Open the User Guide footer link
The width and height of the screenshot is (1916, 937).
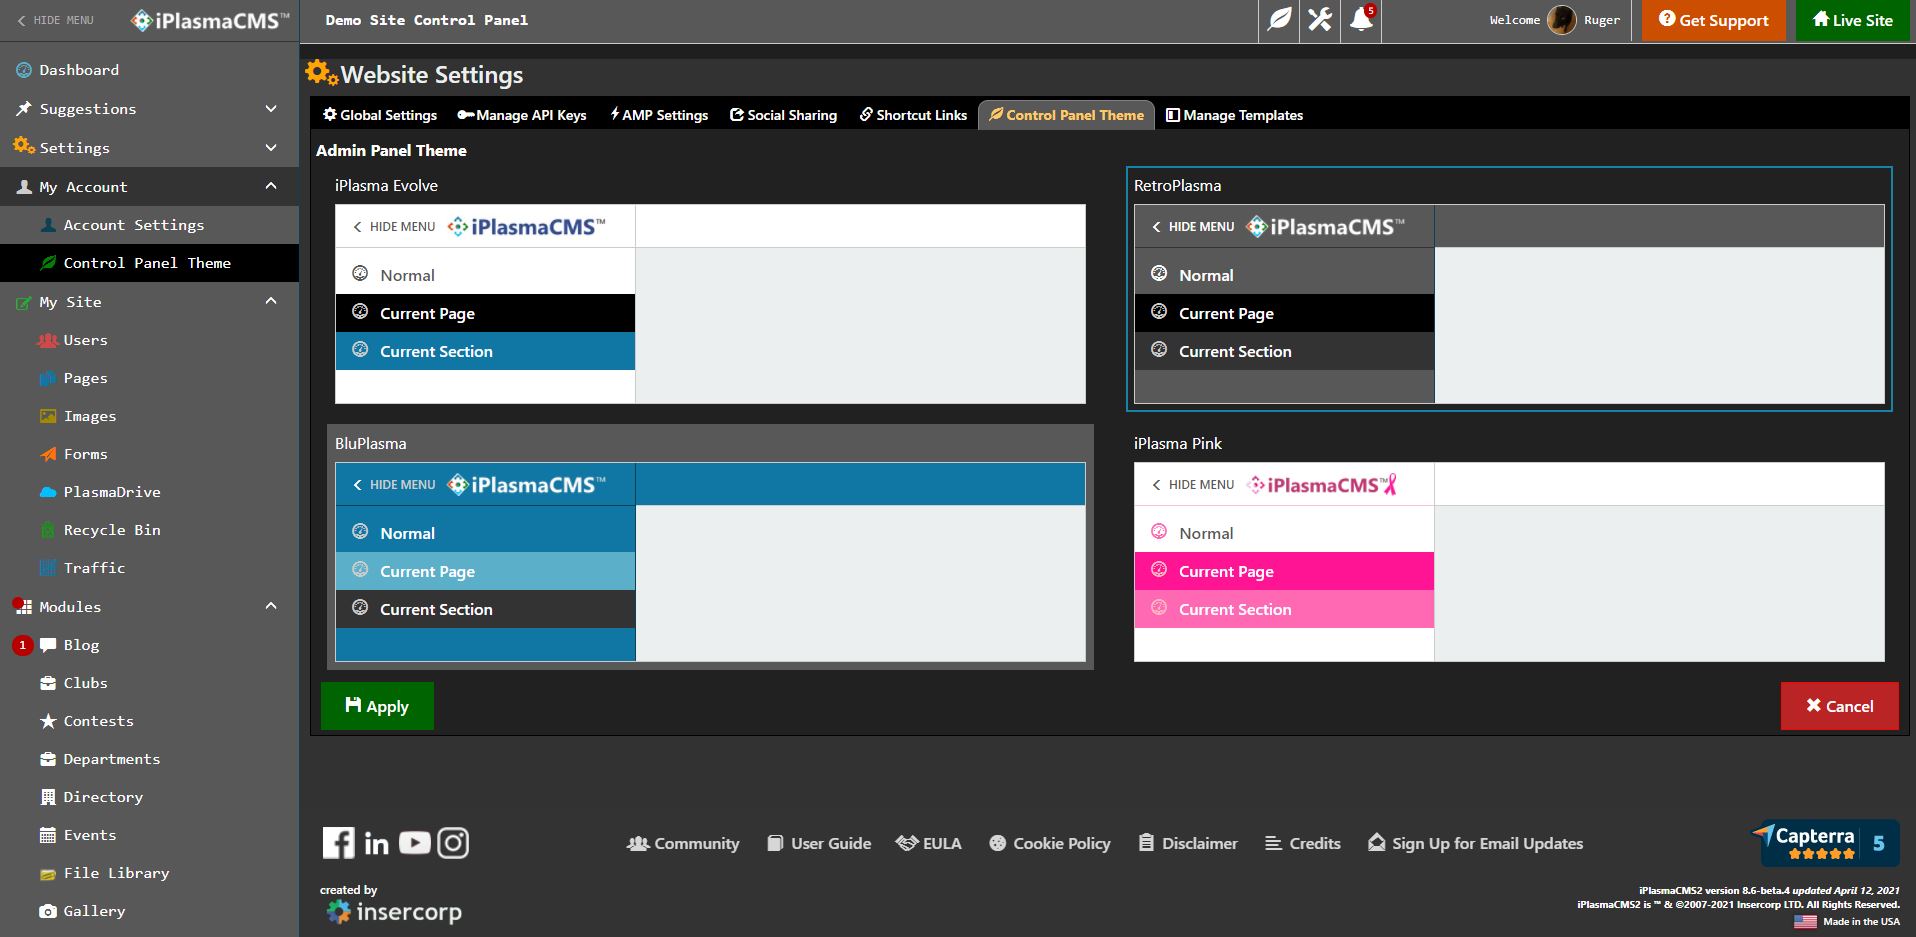(819, 843)
